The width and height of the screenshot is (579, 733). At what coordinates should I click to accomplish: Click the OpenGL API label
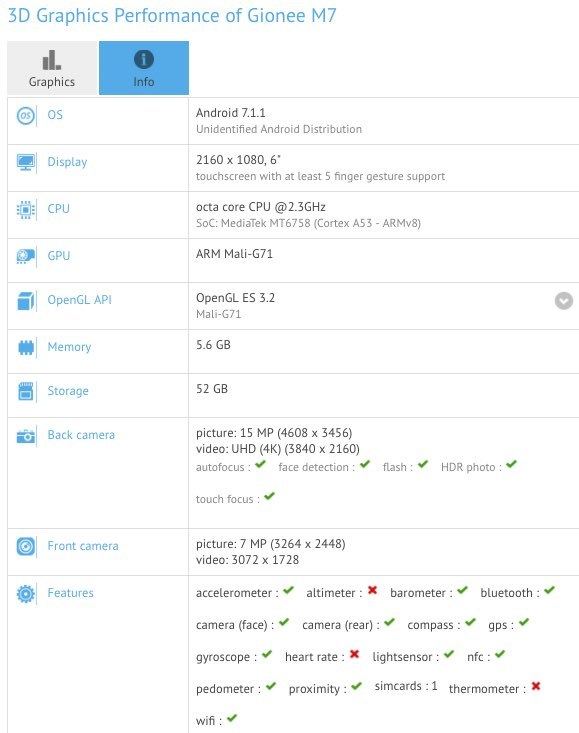click(79, 300)
